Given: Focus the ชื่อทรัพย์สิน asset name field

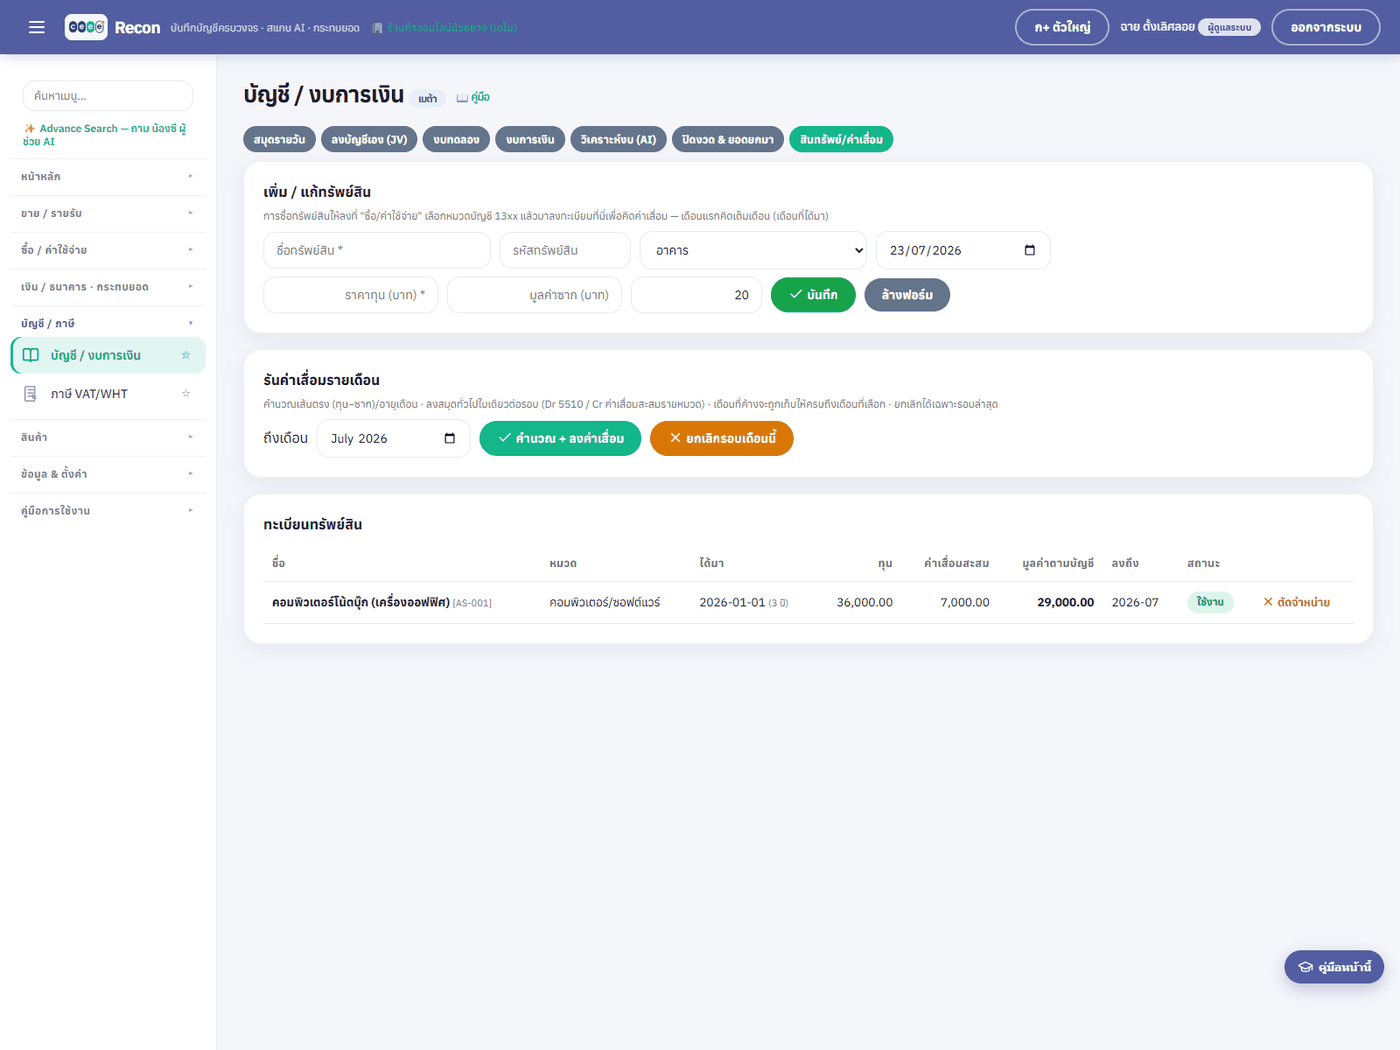Looking at the screenshot, I should coord(377,250).
